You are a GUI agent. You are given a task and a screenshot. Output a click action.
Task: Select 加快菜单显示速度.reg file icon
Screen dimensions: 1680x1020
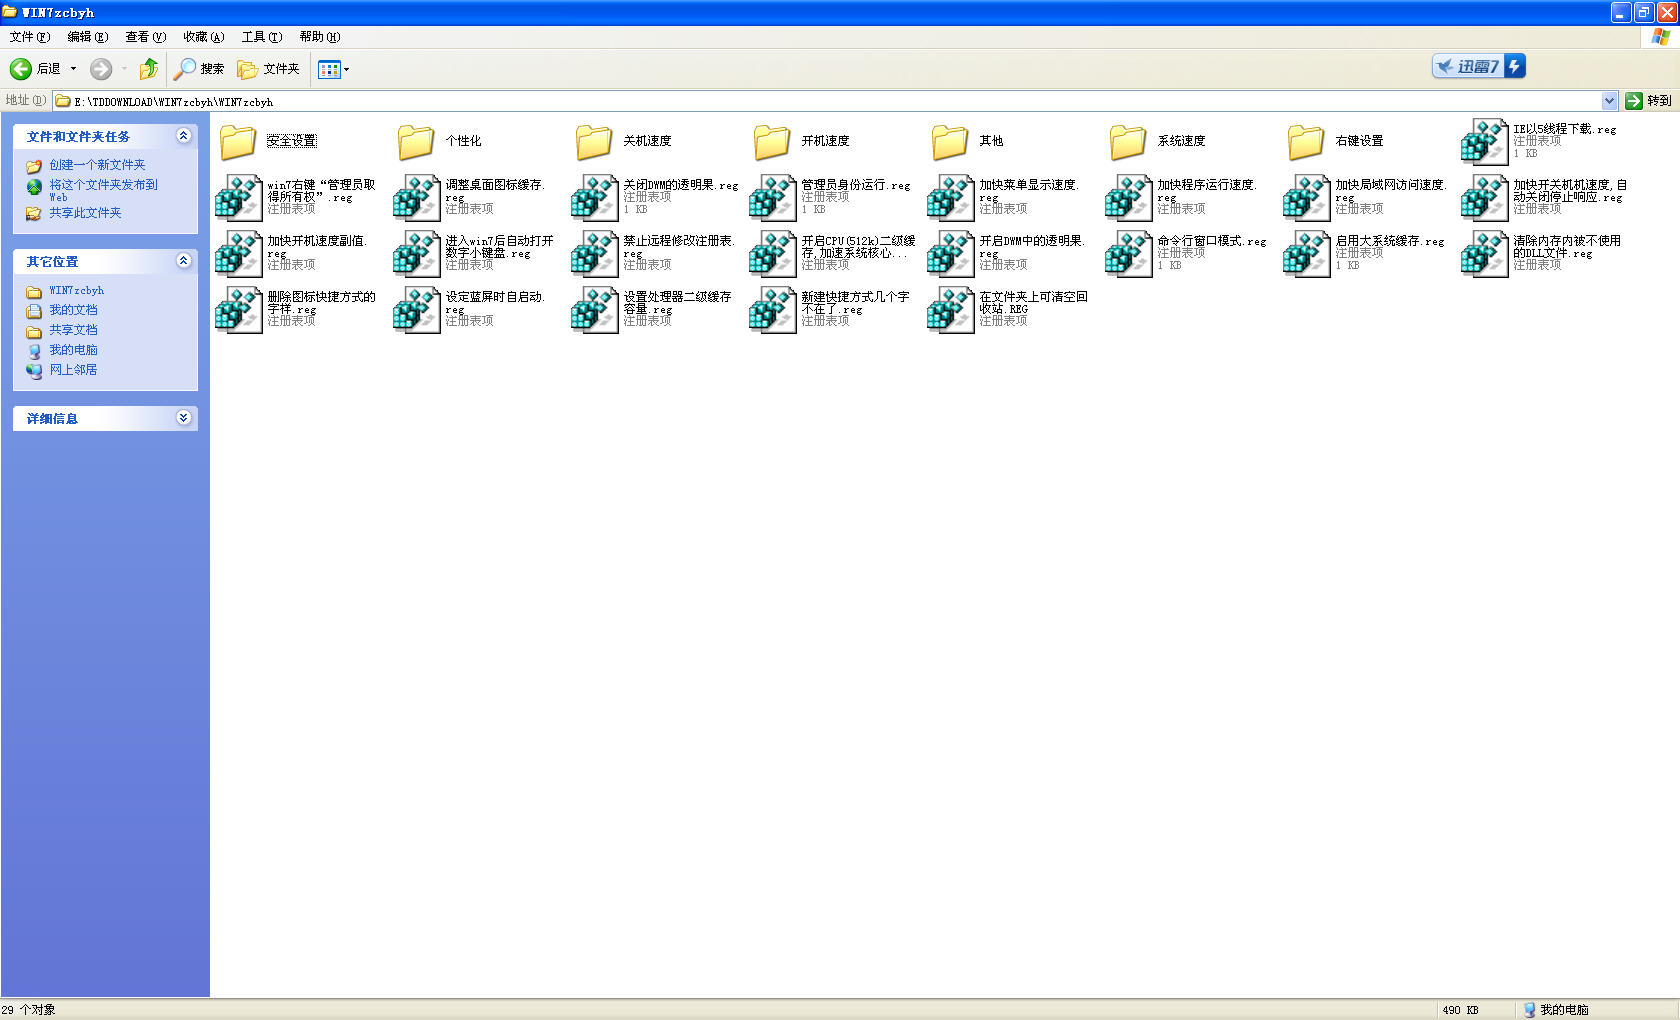coord(950,198)
